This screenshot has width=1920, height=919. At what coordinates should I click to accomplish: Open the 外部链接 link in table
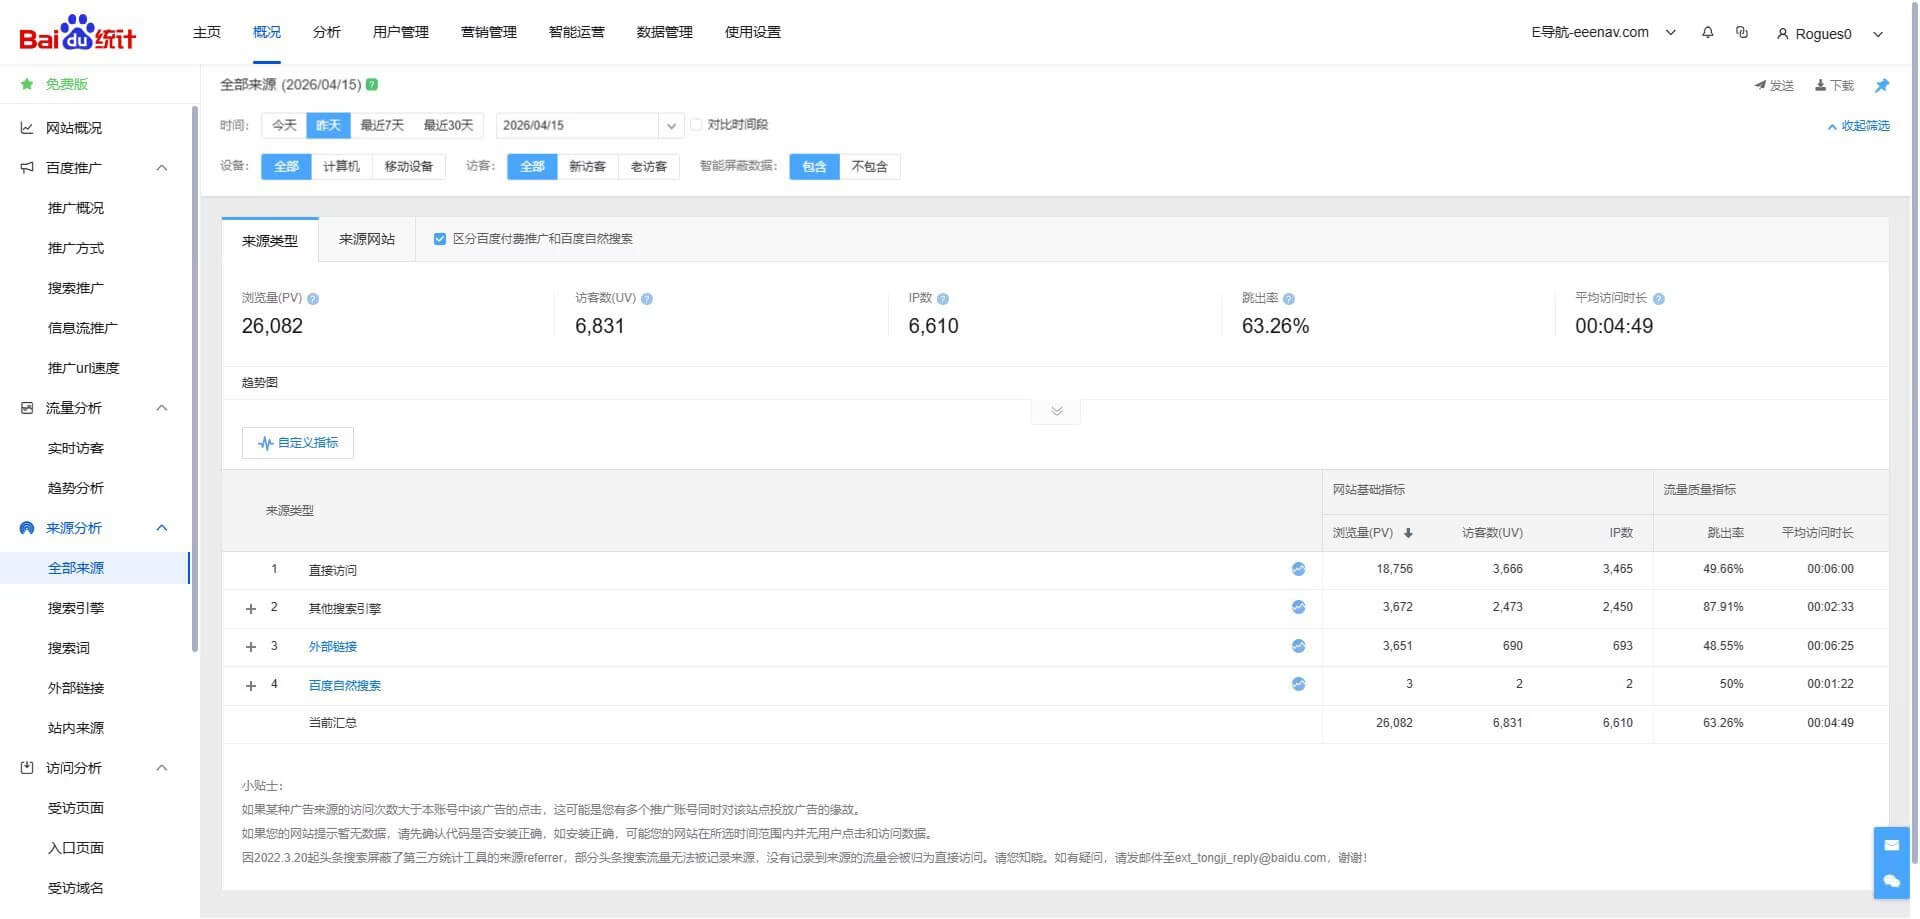[333, 647]
